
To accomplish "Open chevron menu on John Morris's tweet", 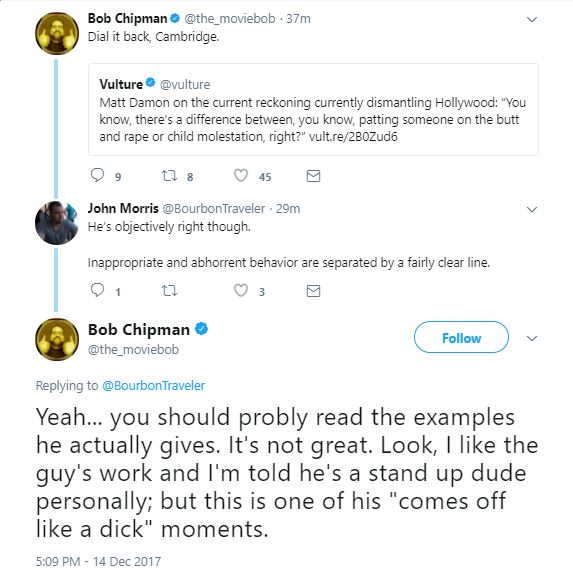I will tap(532, 209).
